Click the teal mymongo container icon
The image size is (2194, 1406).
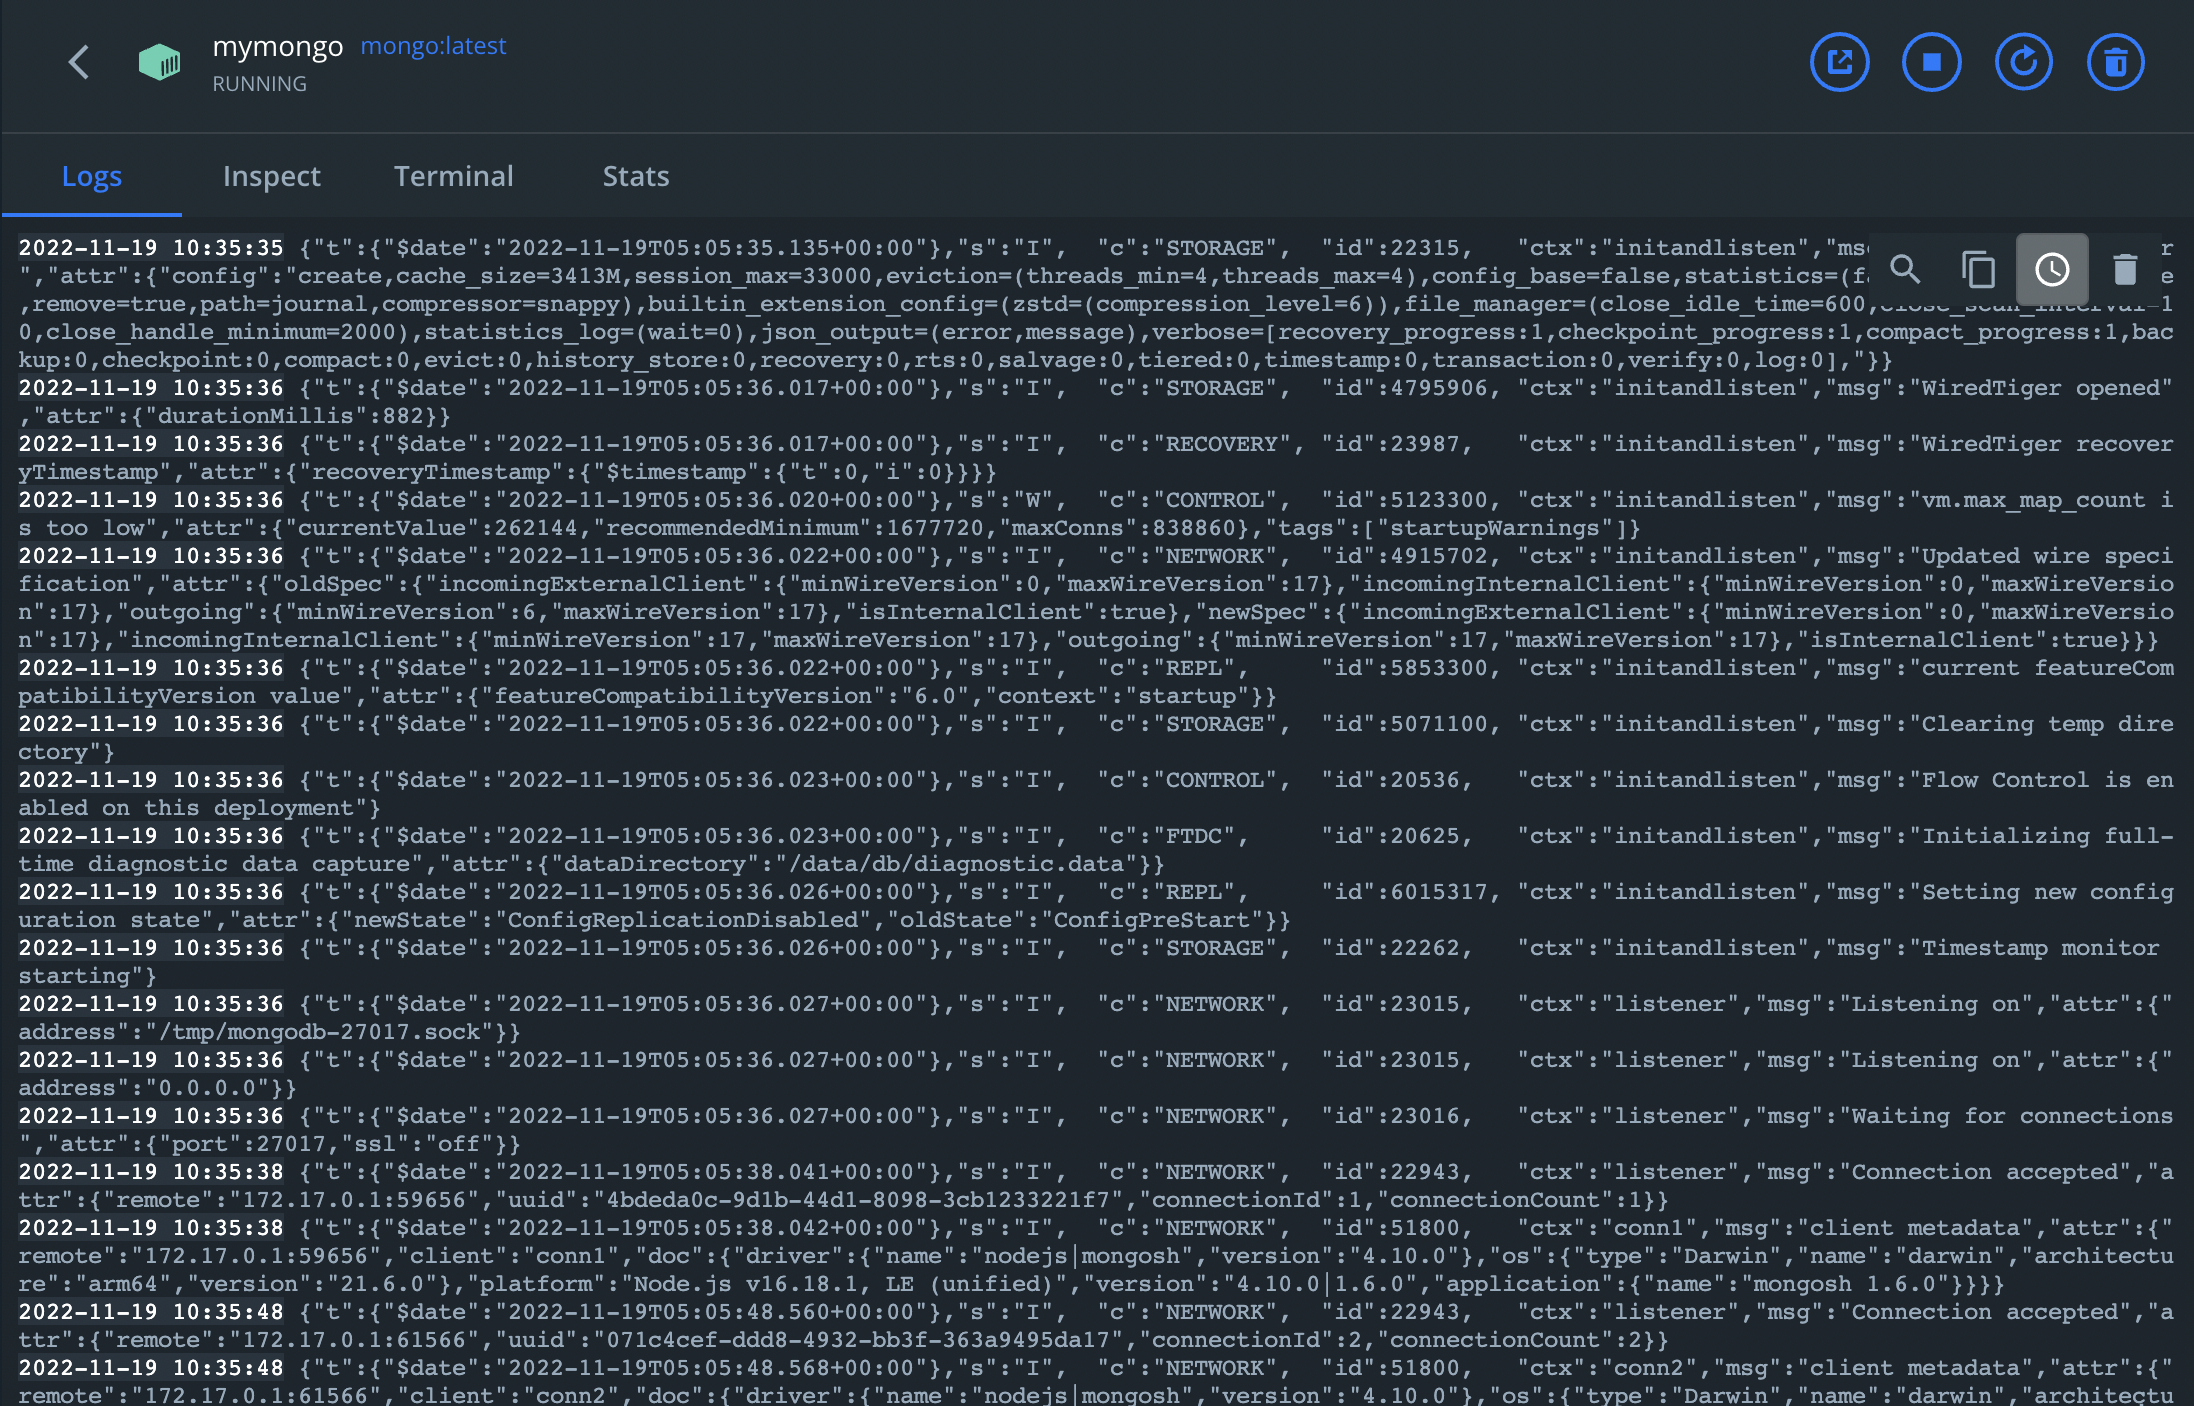tap(160, 62)
